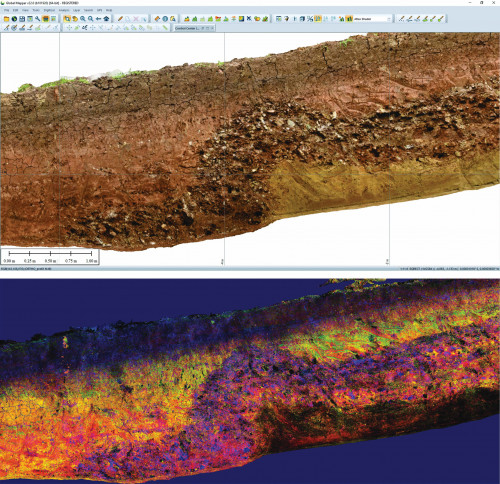The image size is (500, 484).
Task: Open the Layer menu
Action: pyautogui.click(x=76, y=10)
